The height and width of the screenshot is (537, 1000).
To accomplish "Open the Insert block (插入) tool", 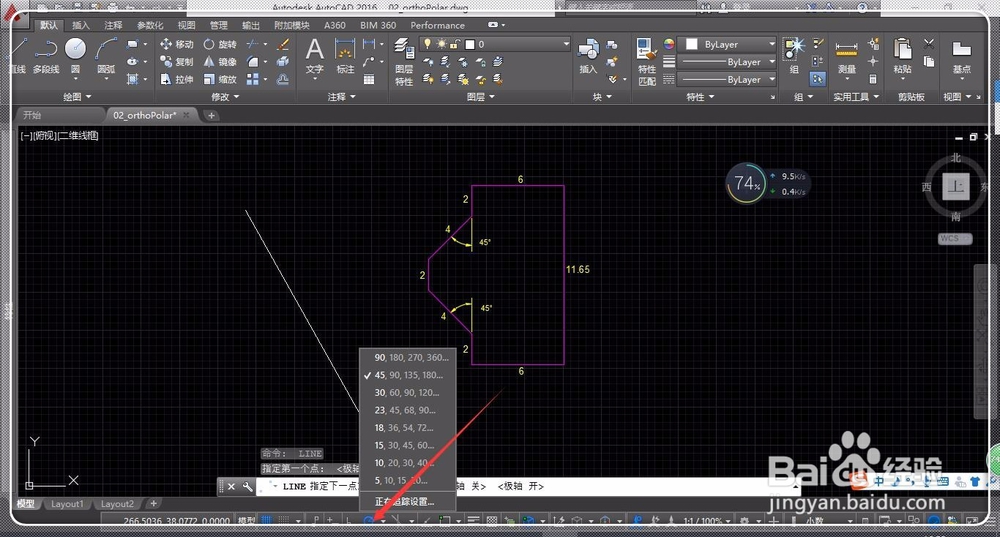I will pyautogui.click(x=588, y=56).
